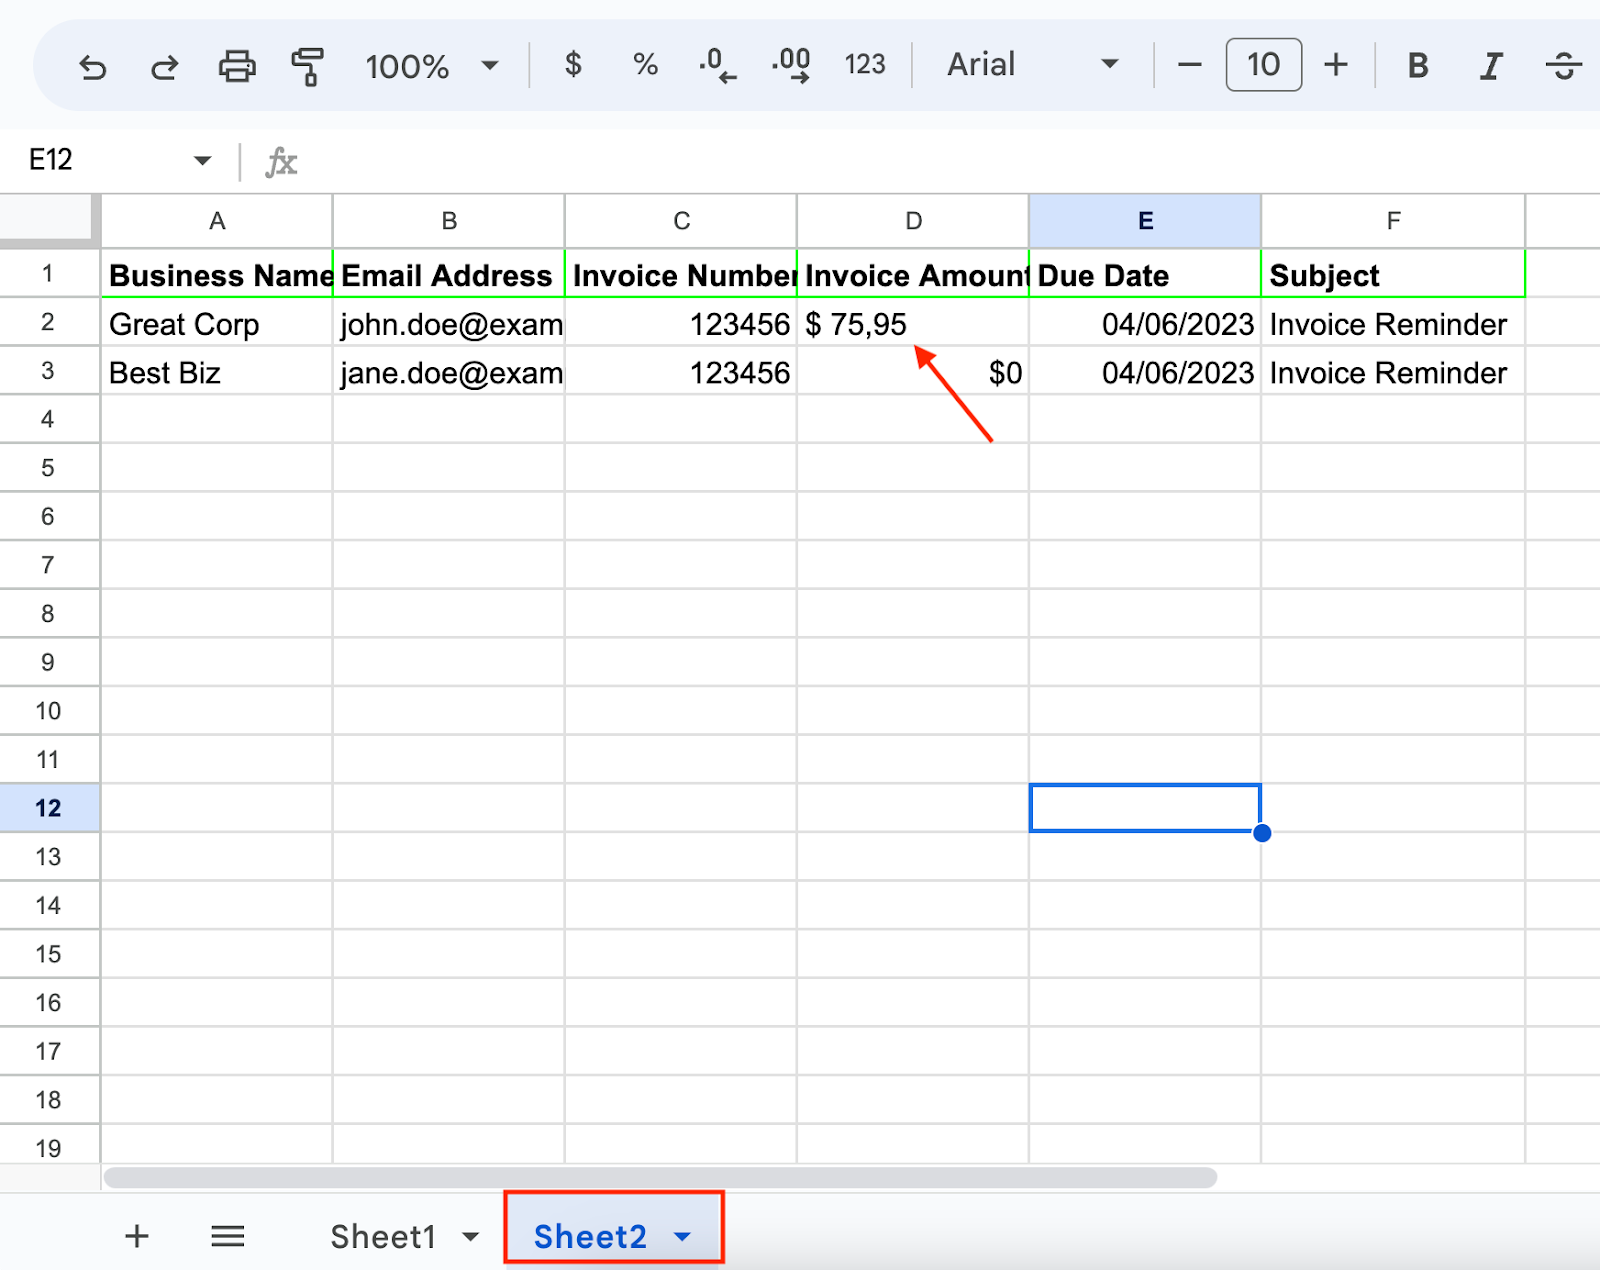The height and width of the screenshot is (1270, 1600).
Task: Add a new sheet with plus button
Action: pos(137,1236)
